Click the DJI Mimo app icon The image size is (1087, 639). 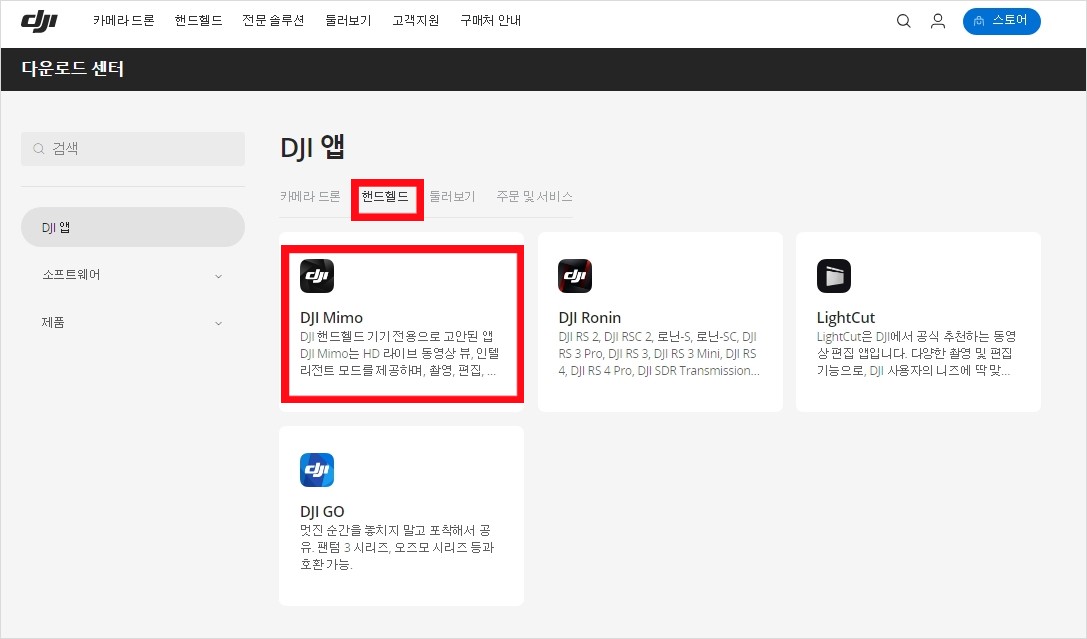(317, 276)
